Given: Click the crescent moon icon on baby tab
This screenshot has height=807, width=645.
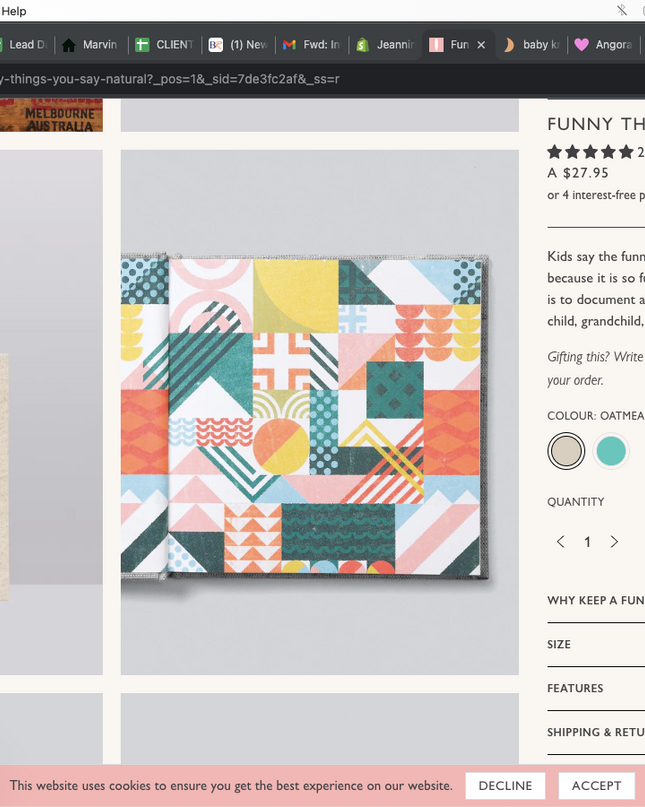Looking at the screenshot, I should tap(509, 45).
